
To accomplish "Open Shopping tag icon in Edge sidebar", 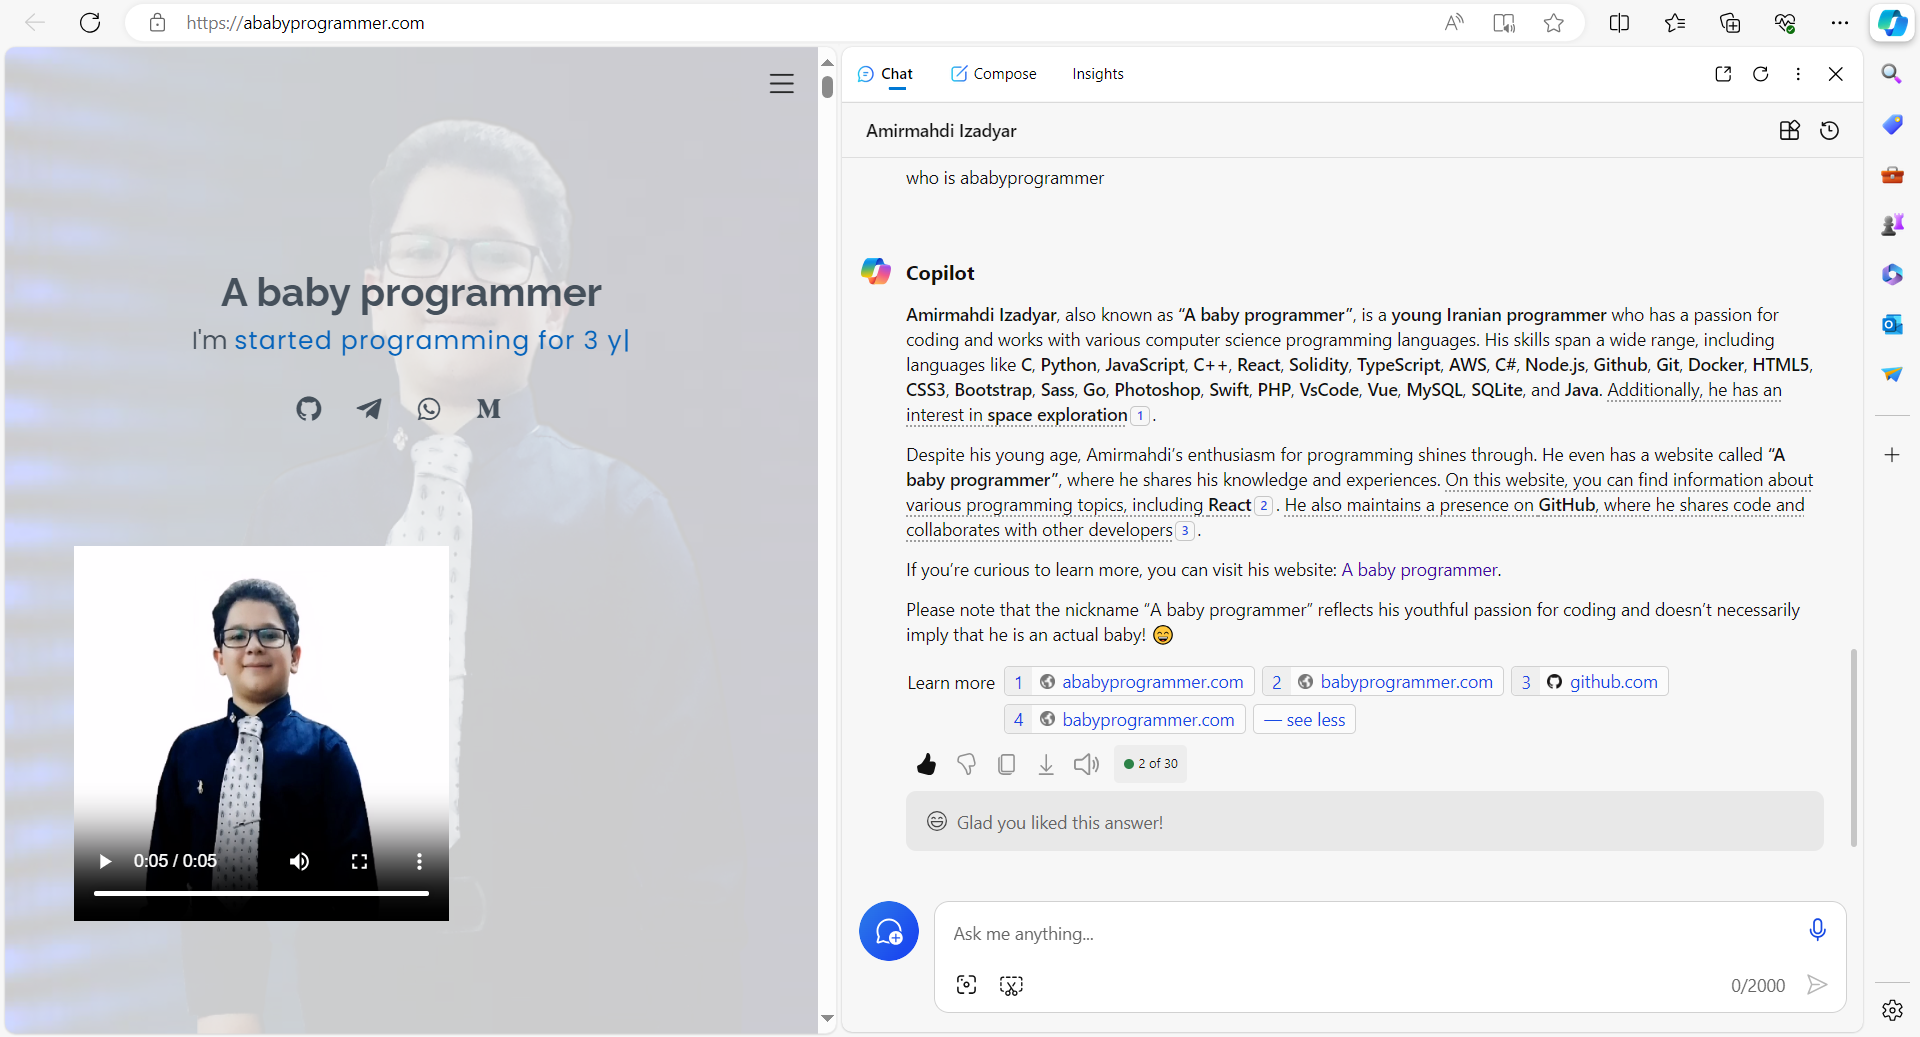I will click(x=1891, y=124).
